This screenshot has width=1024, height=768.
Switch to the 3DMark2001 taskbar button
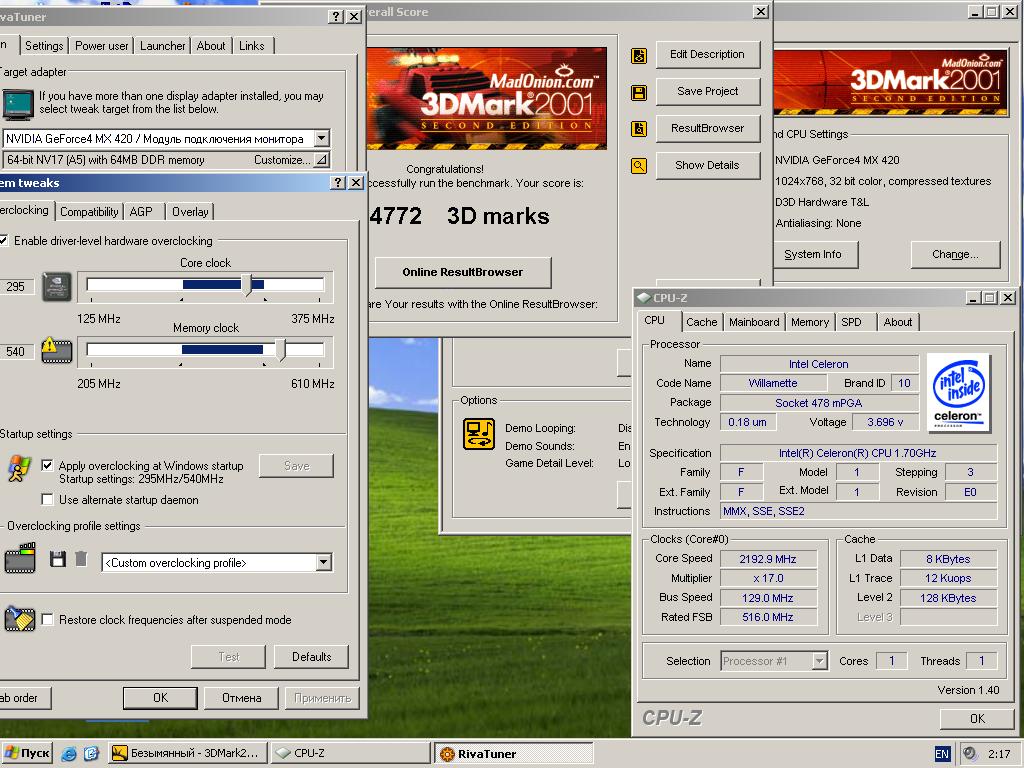(x=187, y=753)
